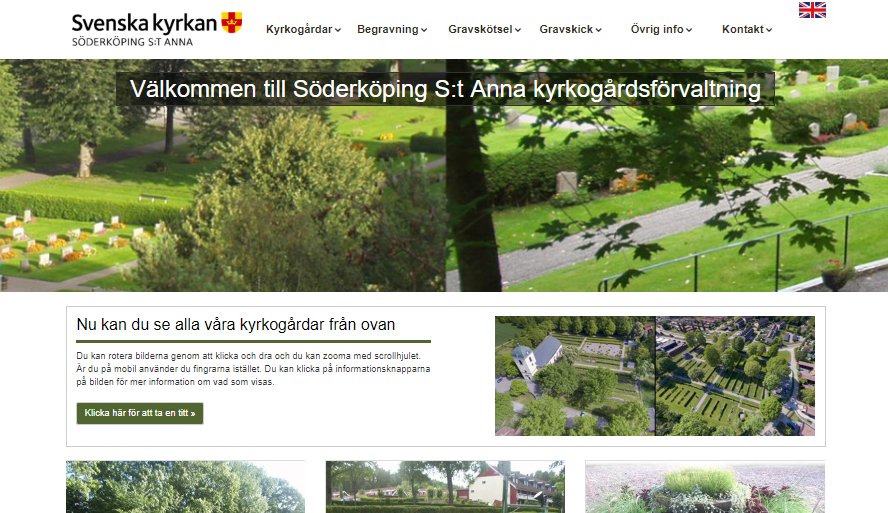Select the red building thumbnail at the bottom
This screenshot has width=888, height=513.
point(445,487)
